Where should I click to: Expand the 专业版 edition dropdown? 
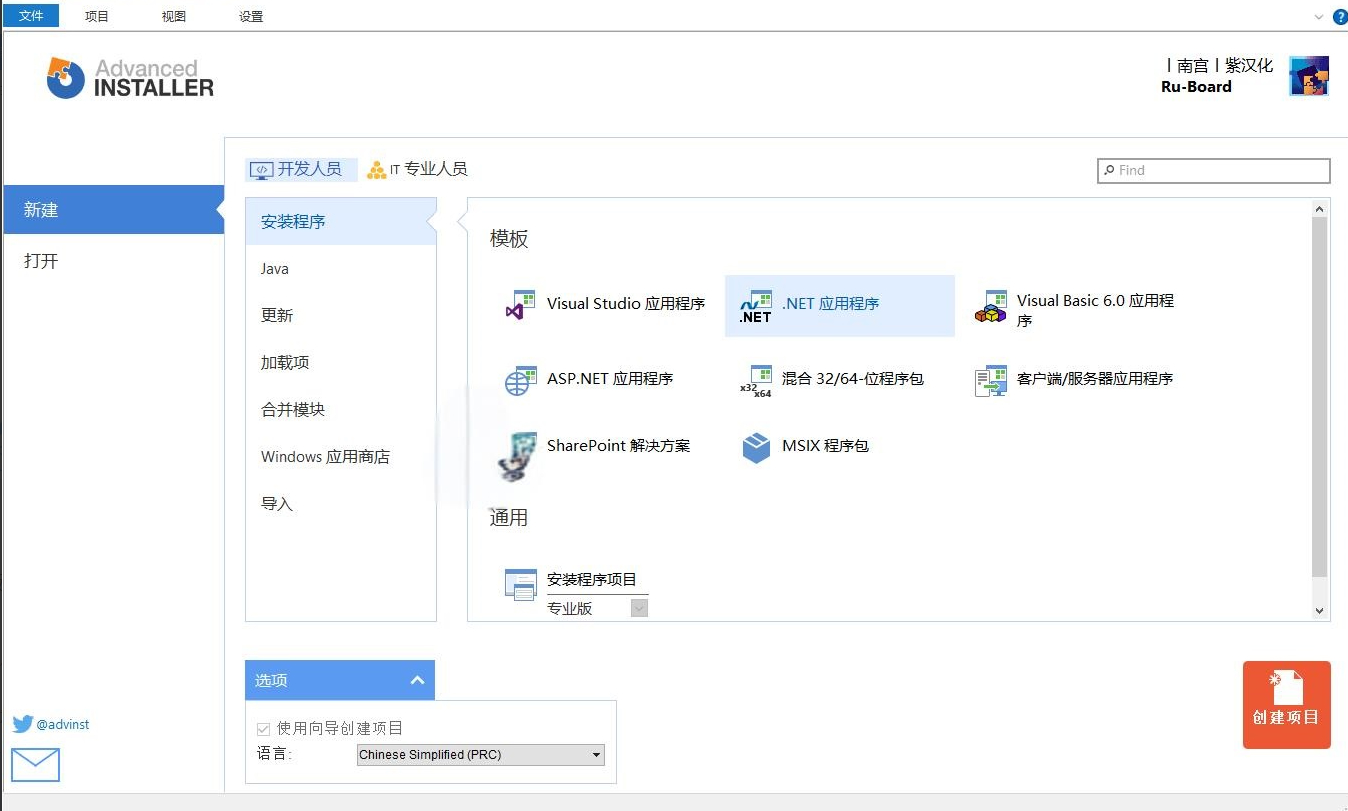[639, 608]
